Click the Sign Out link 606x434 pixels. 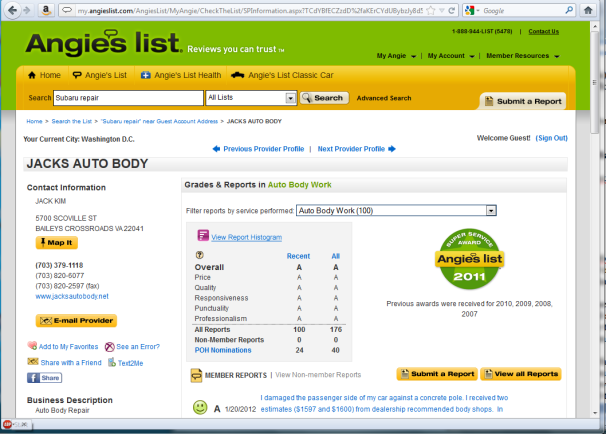pyautogui.click(x=552, y=138)
